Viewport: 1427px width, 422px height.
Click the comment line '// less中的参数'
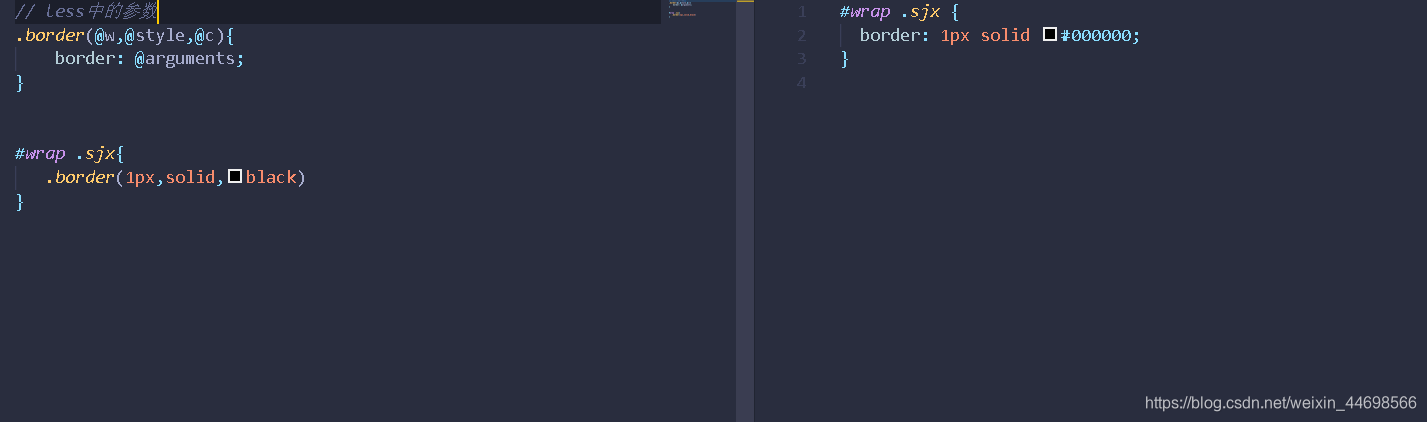click(86, 11)
